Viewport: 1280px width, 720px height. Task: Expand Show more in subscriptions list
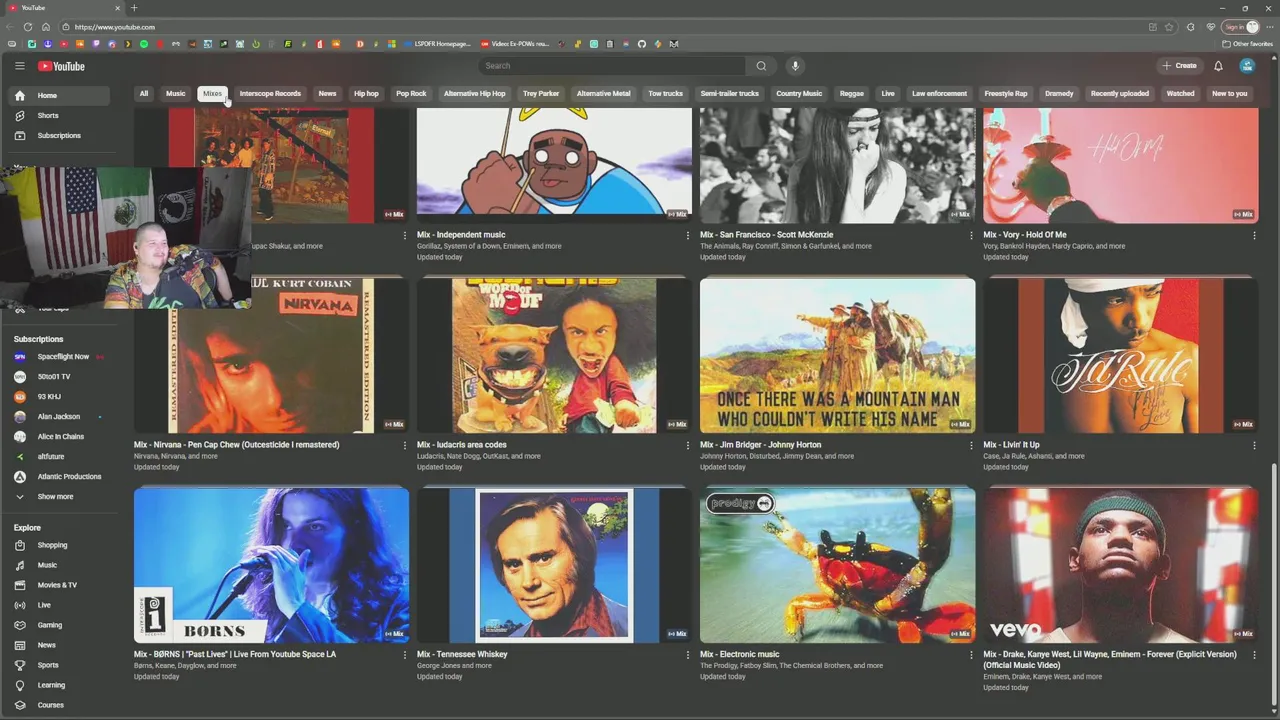(58, 496)
